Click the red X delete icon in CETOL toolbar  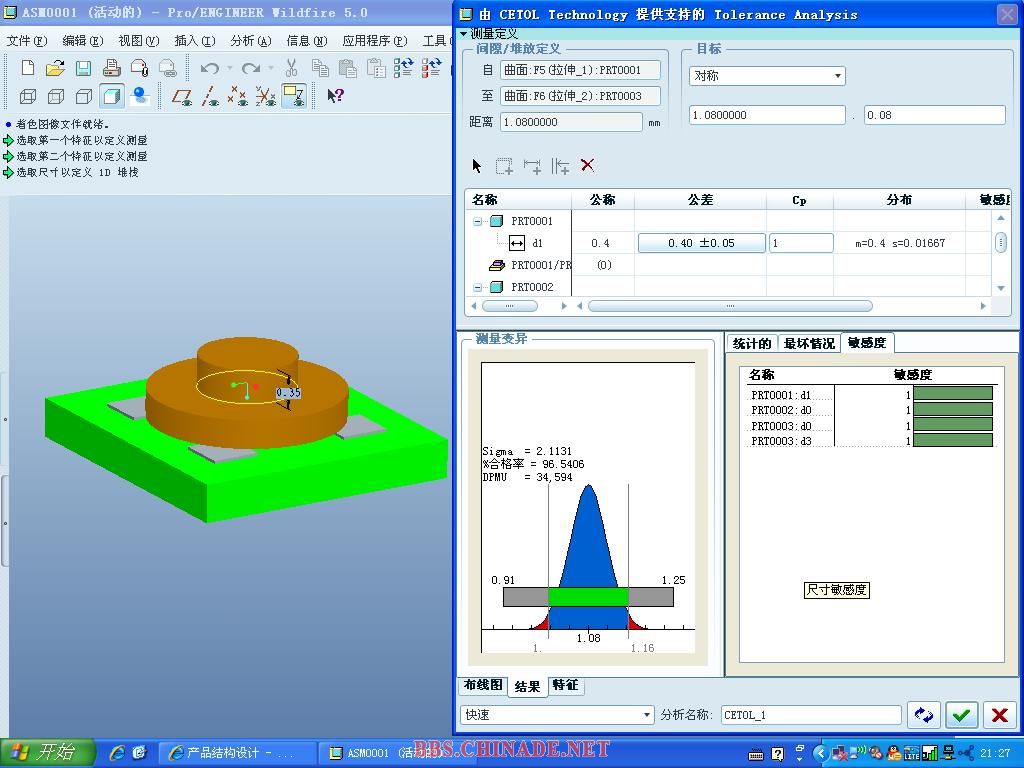tap(587, 165)
